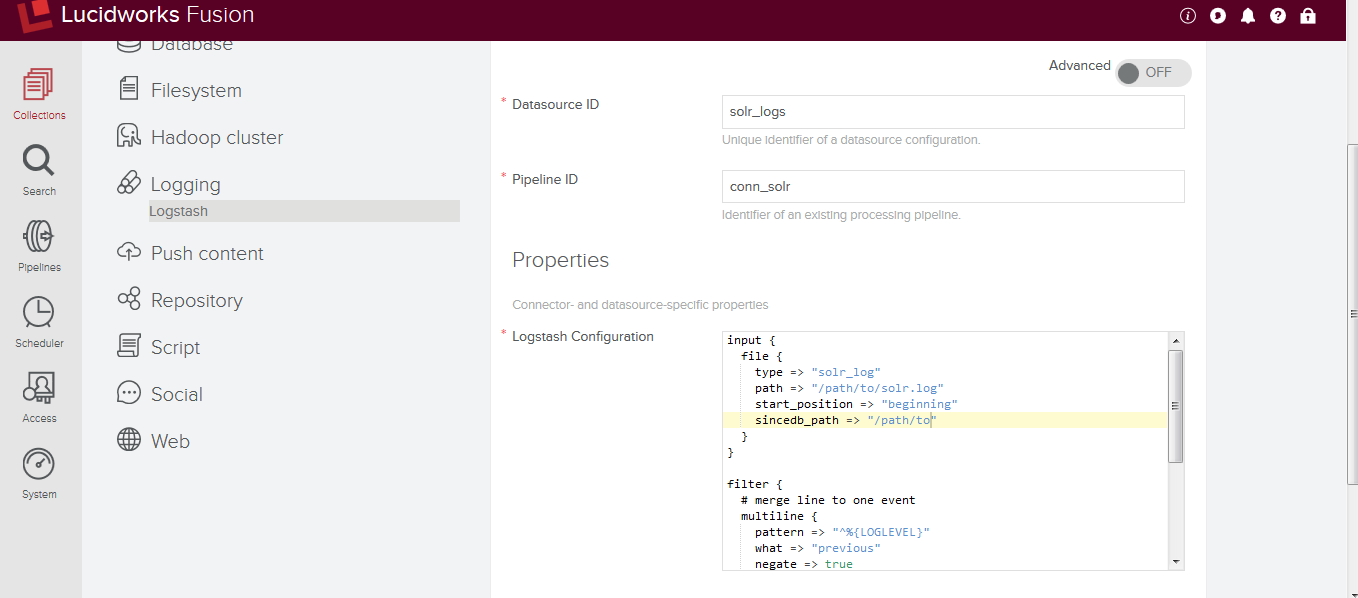Screen dimensions: 1358x598
Task: Click the code editor scroll up arrow
Action: (x=1176, y=340)
